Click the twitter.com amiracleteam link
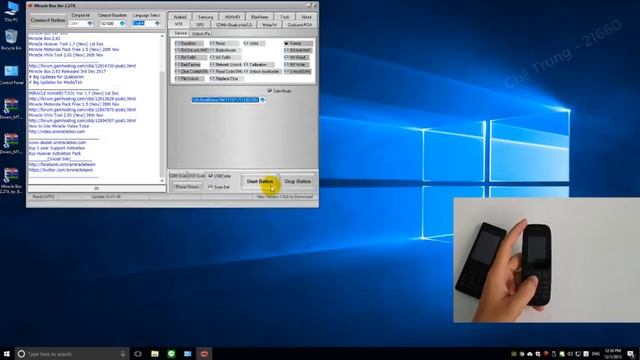 tap(61, 170)
